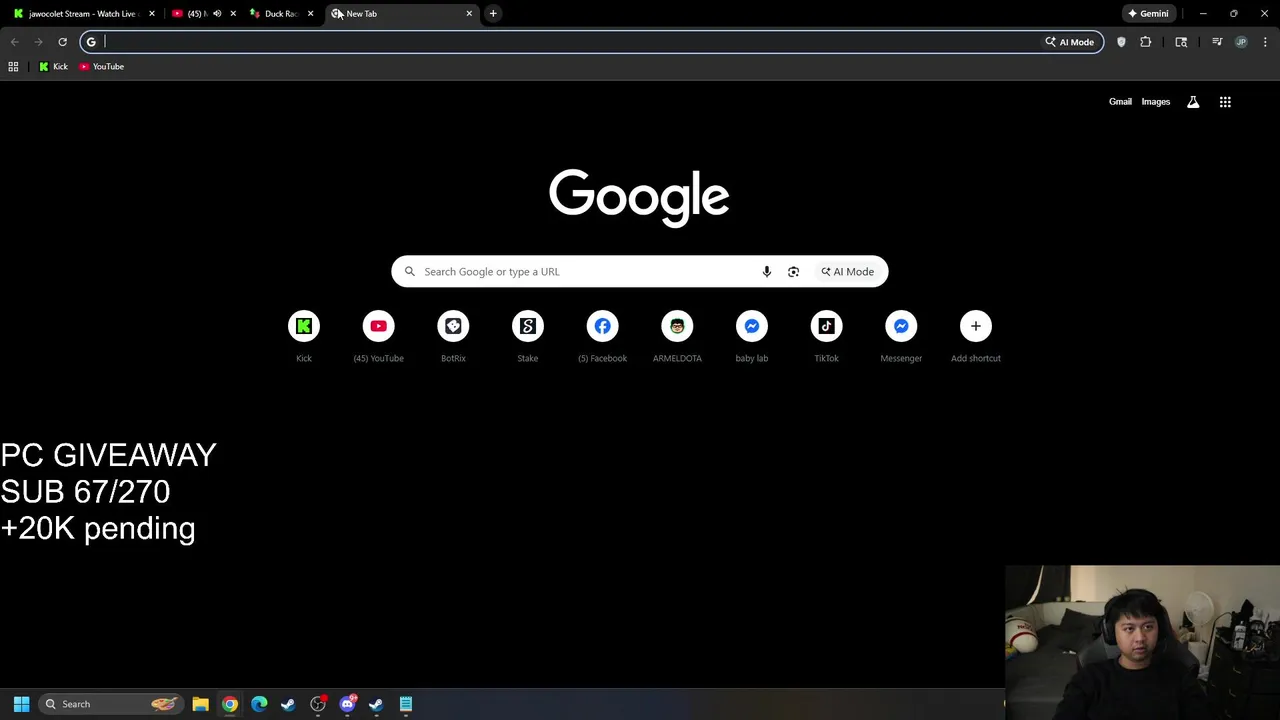Open the Kick bookmark in bookmarks bar

click(x=53, y=66)
